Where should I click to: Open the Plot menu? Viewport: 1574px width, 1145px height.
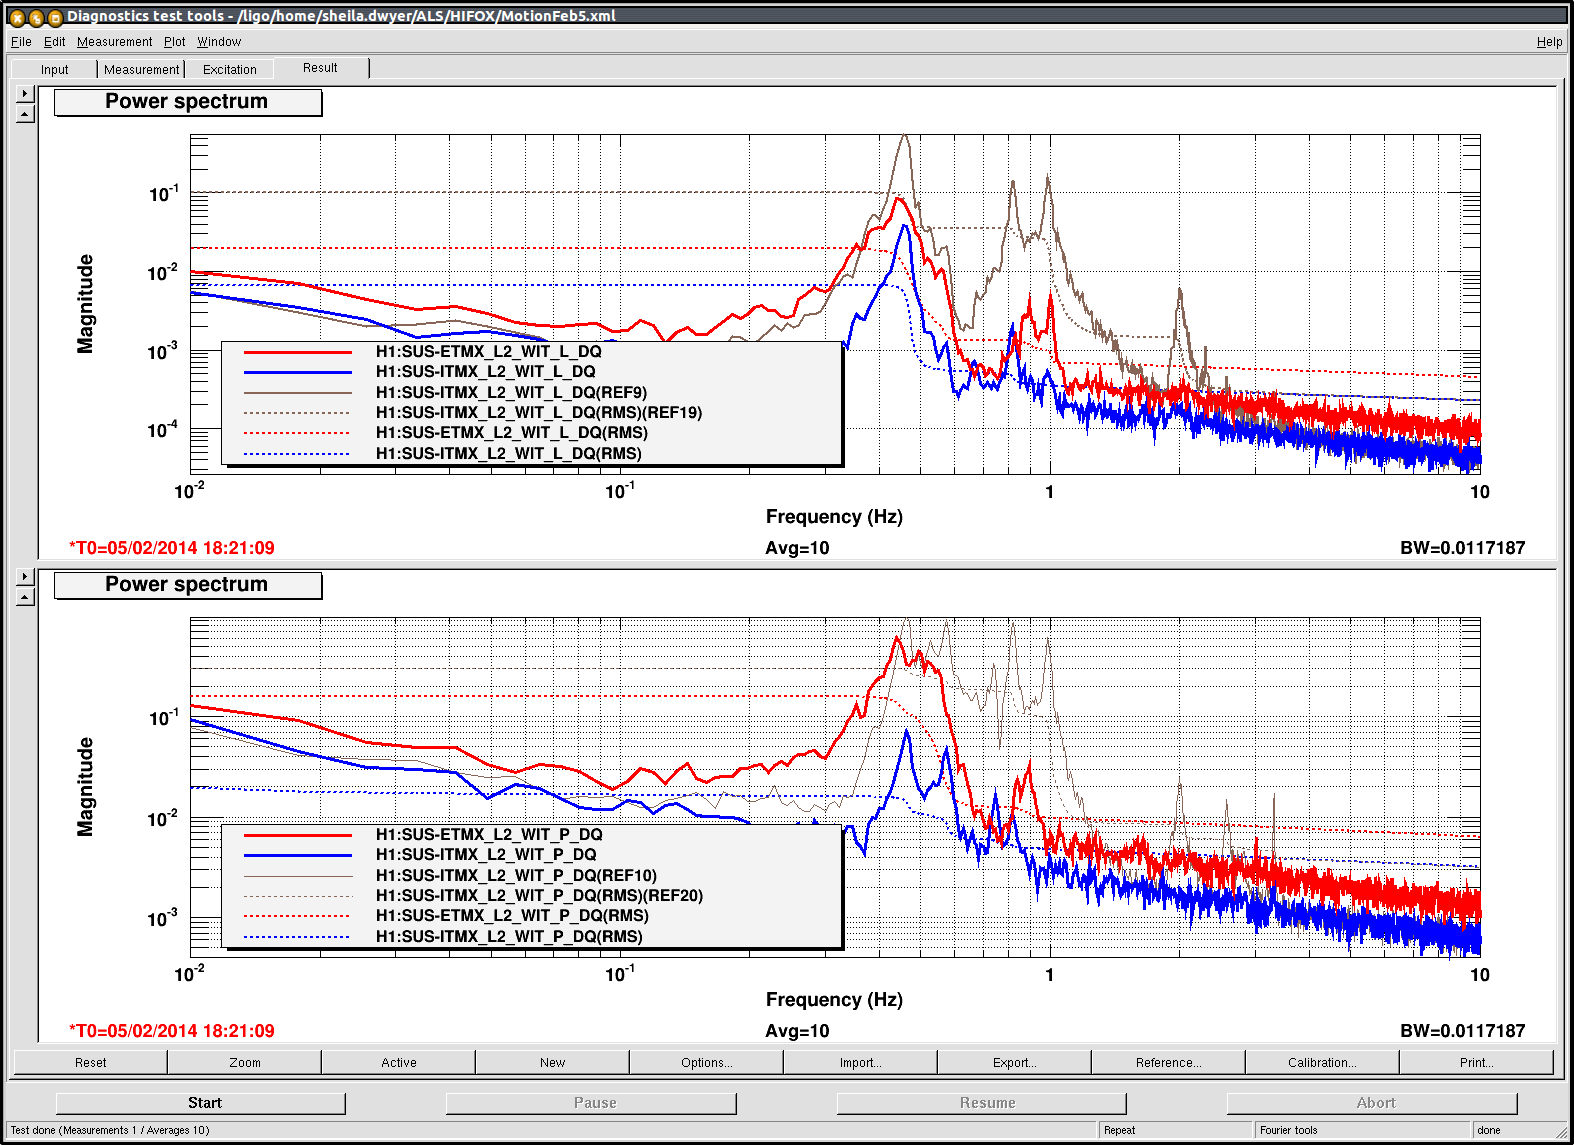[x=174, y=42]
